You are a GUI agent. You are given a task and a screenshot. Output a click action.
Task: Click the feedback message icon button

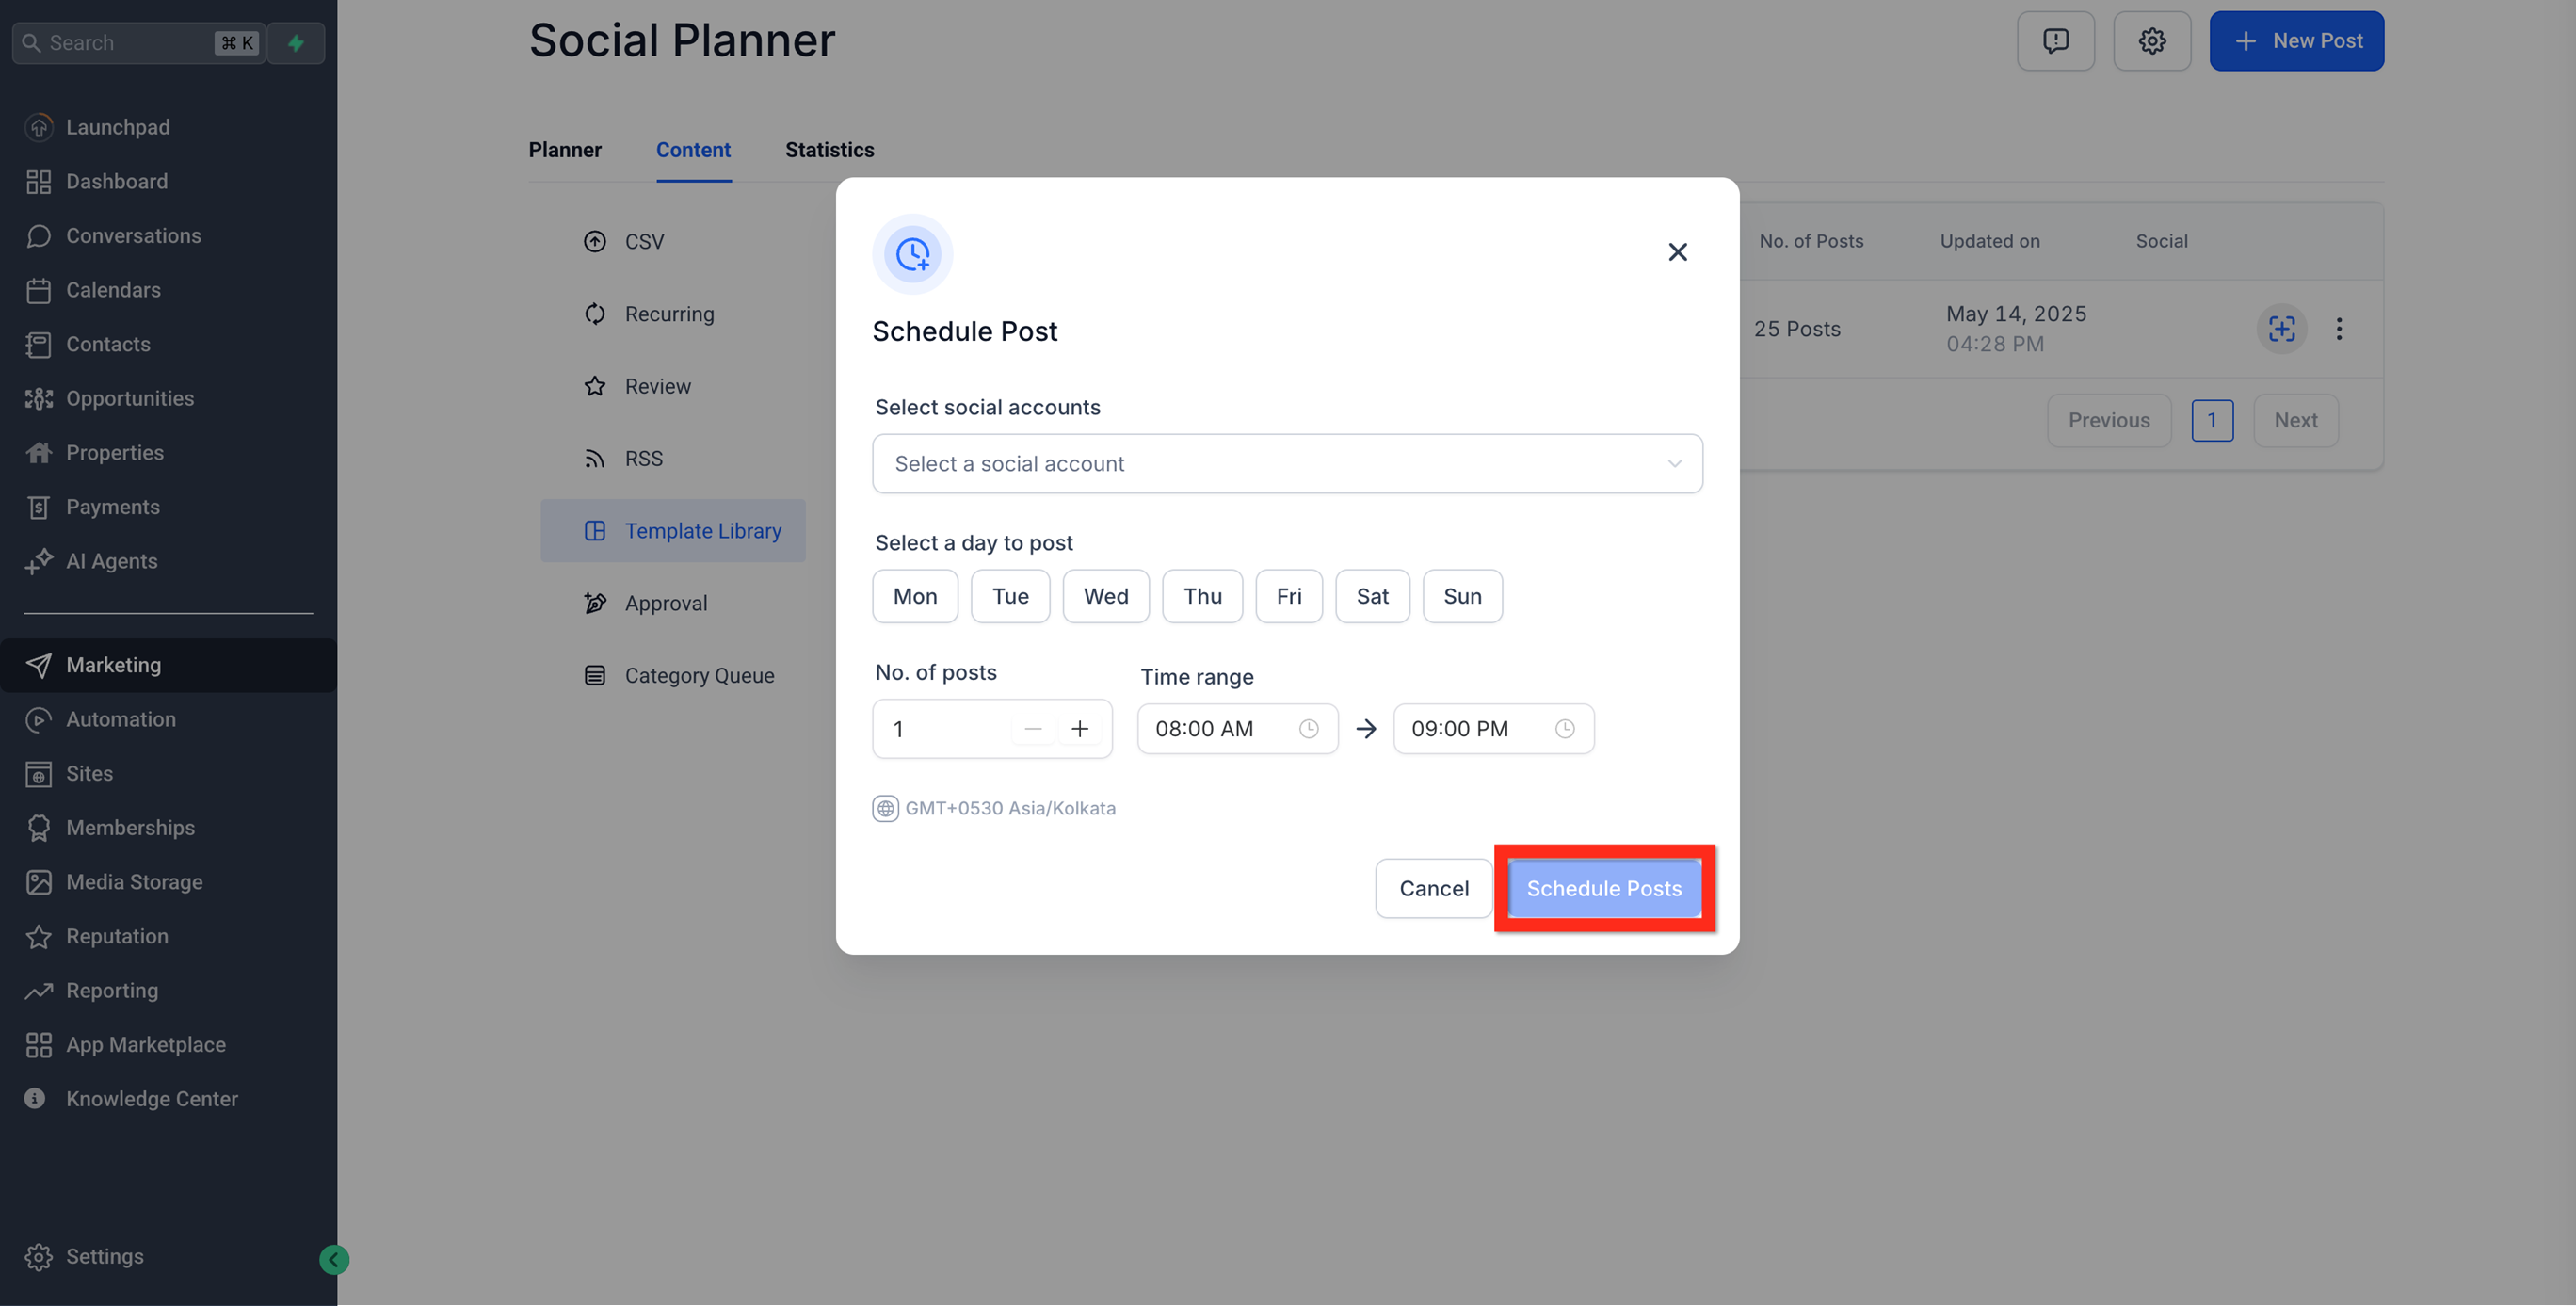pyautogui.click(x=2055, y=41)
